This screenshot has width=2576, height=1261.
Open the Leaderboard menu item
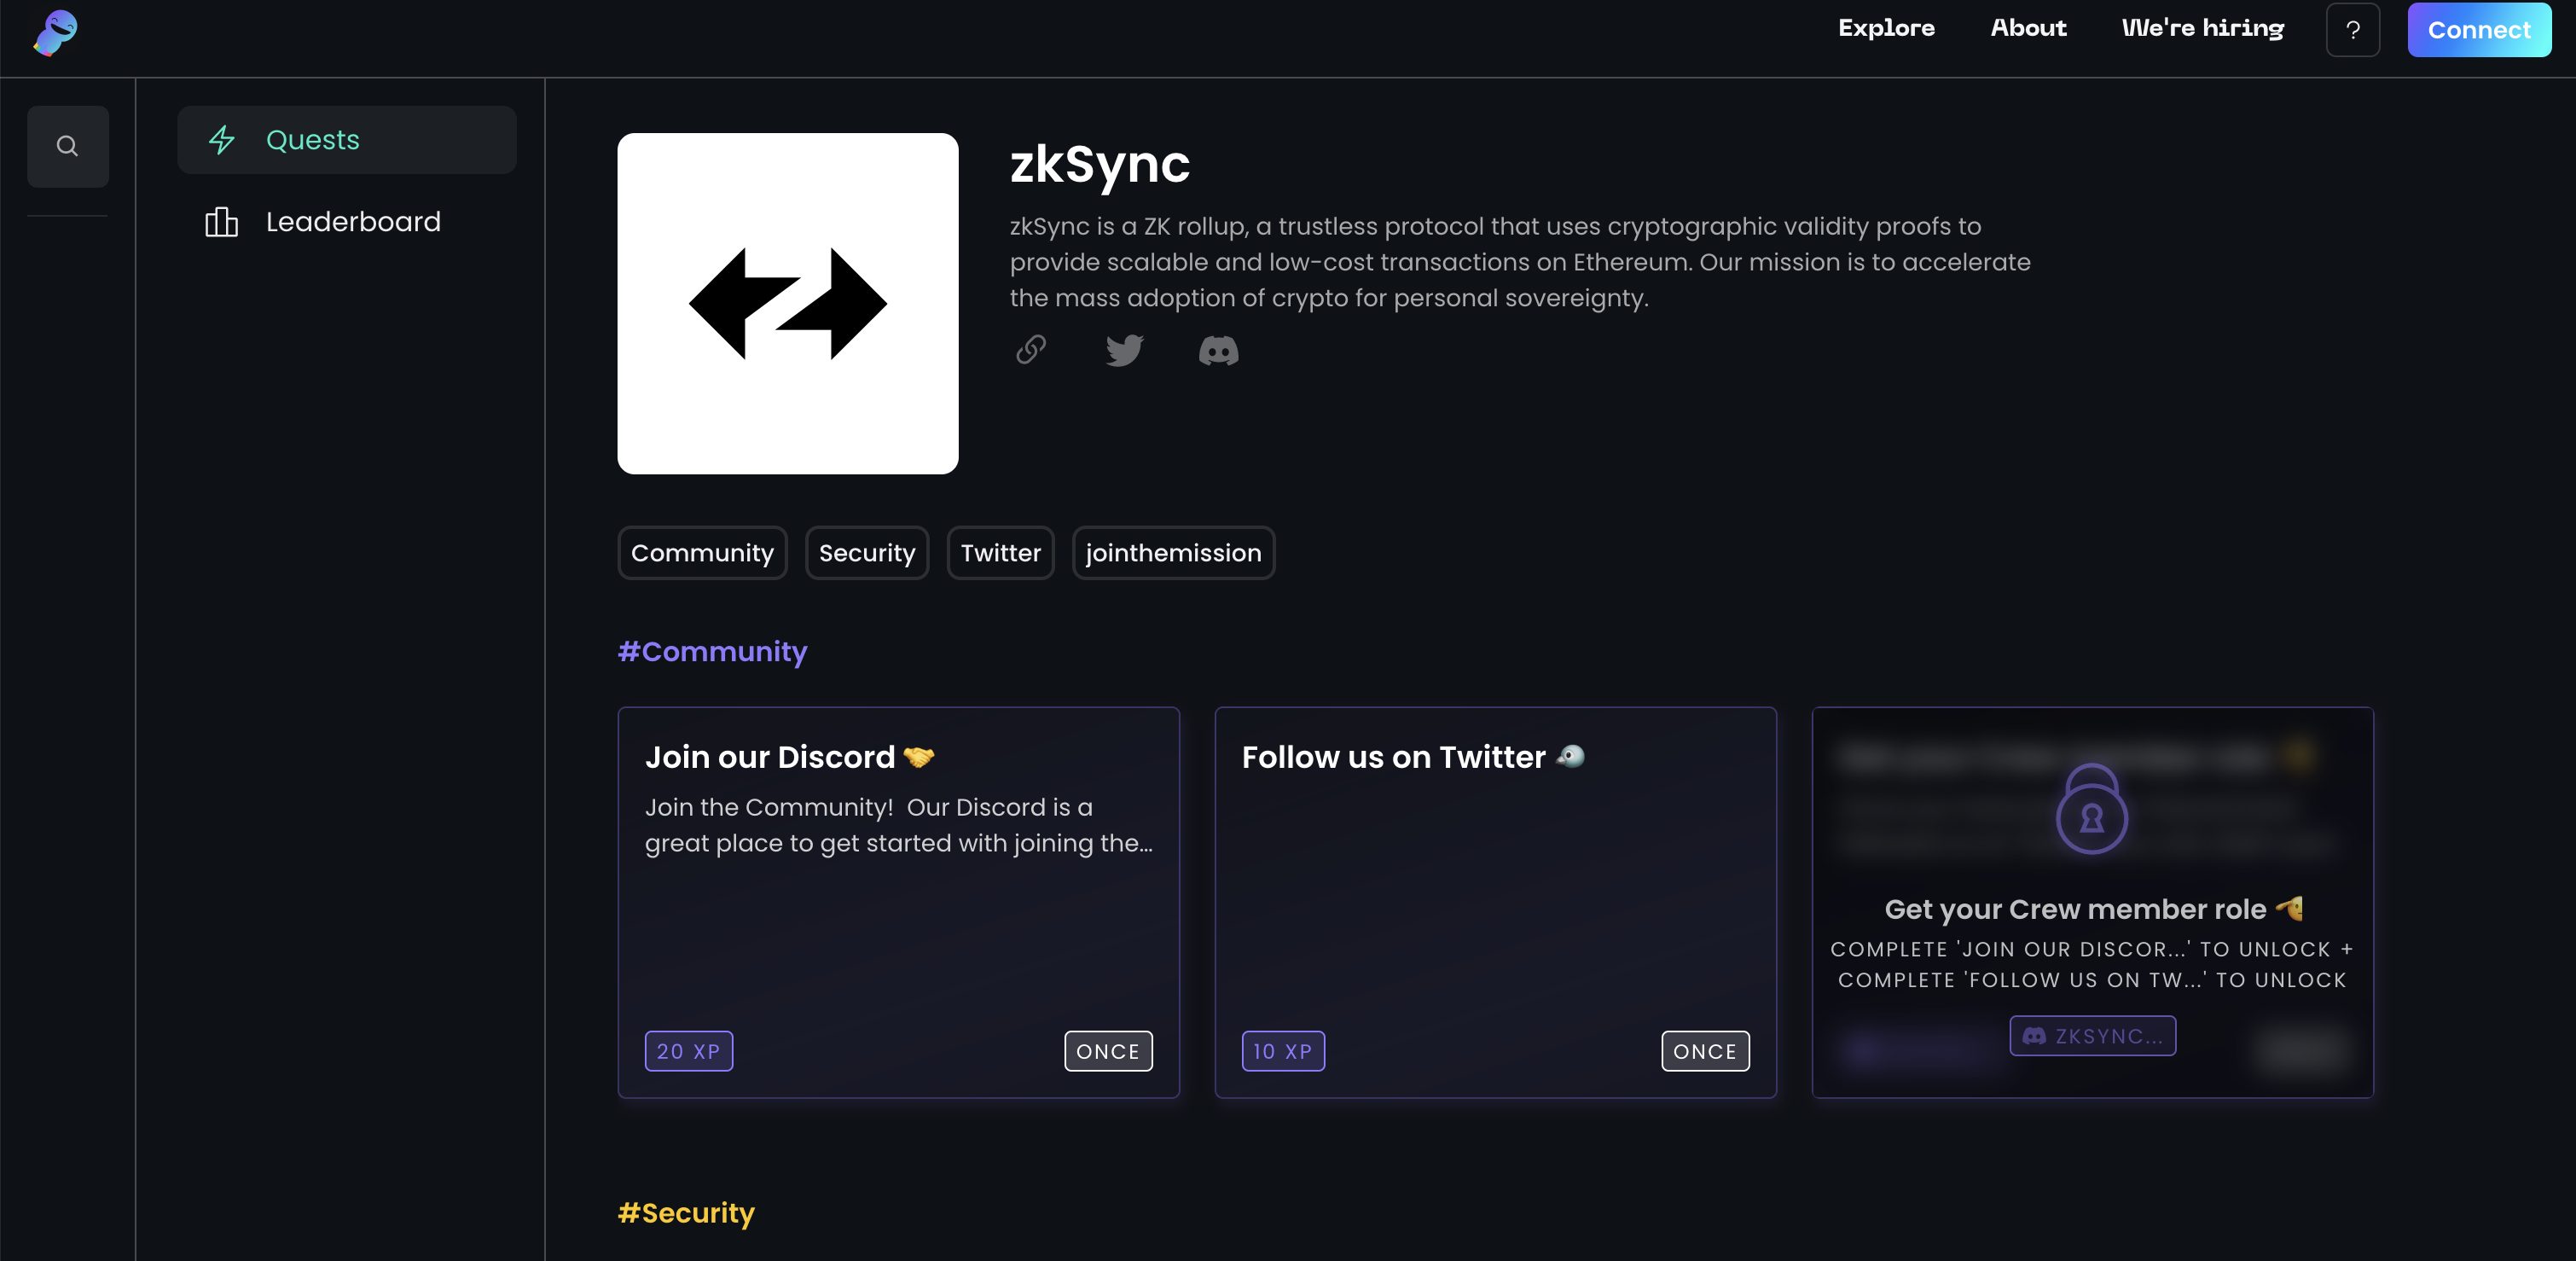347,222
